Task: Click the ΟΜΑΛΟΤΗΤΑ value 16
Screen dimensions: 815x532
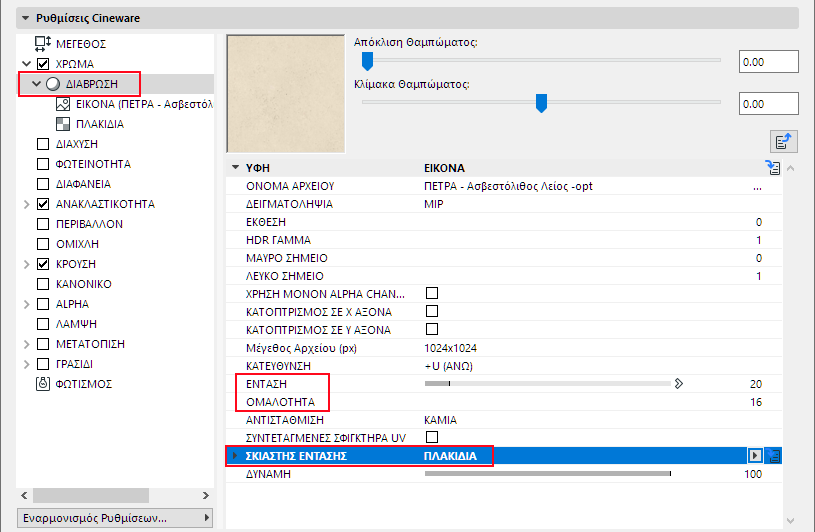Action: [756, 402]
